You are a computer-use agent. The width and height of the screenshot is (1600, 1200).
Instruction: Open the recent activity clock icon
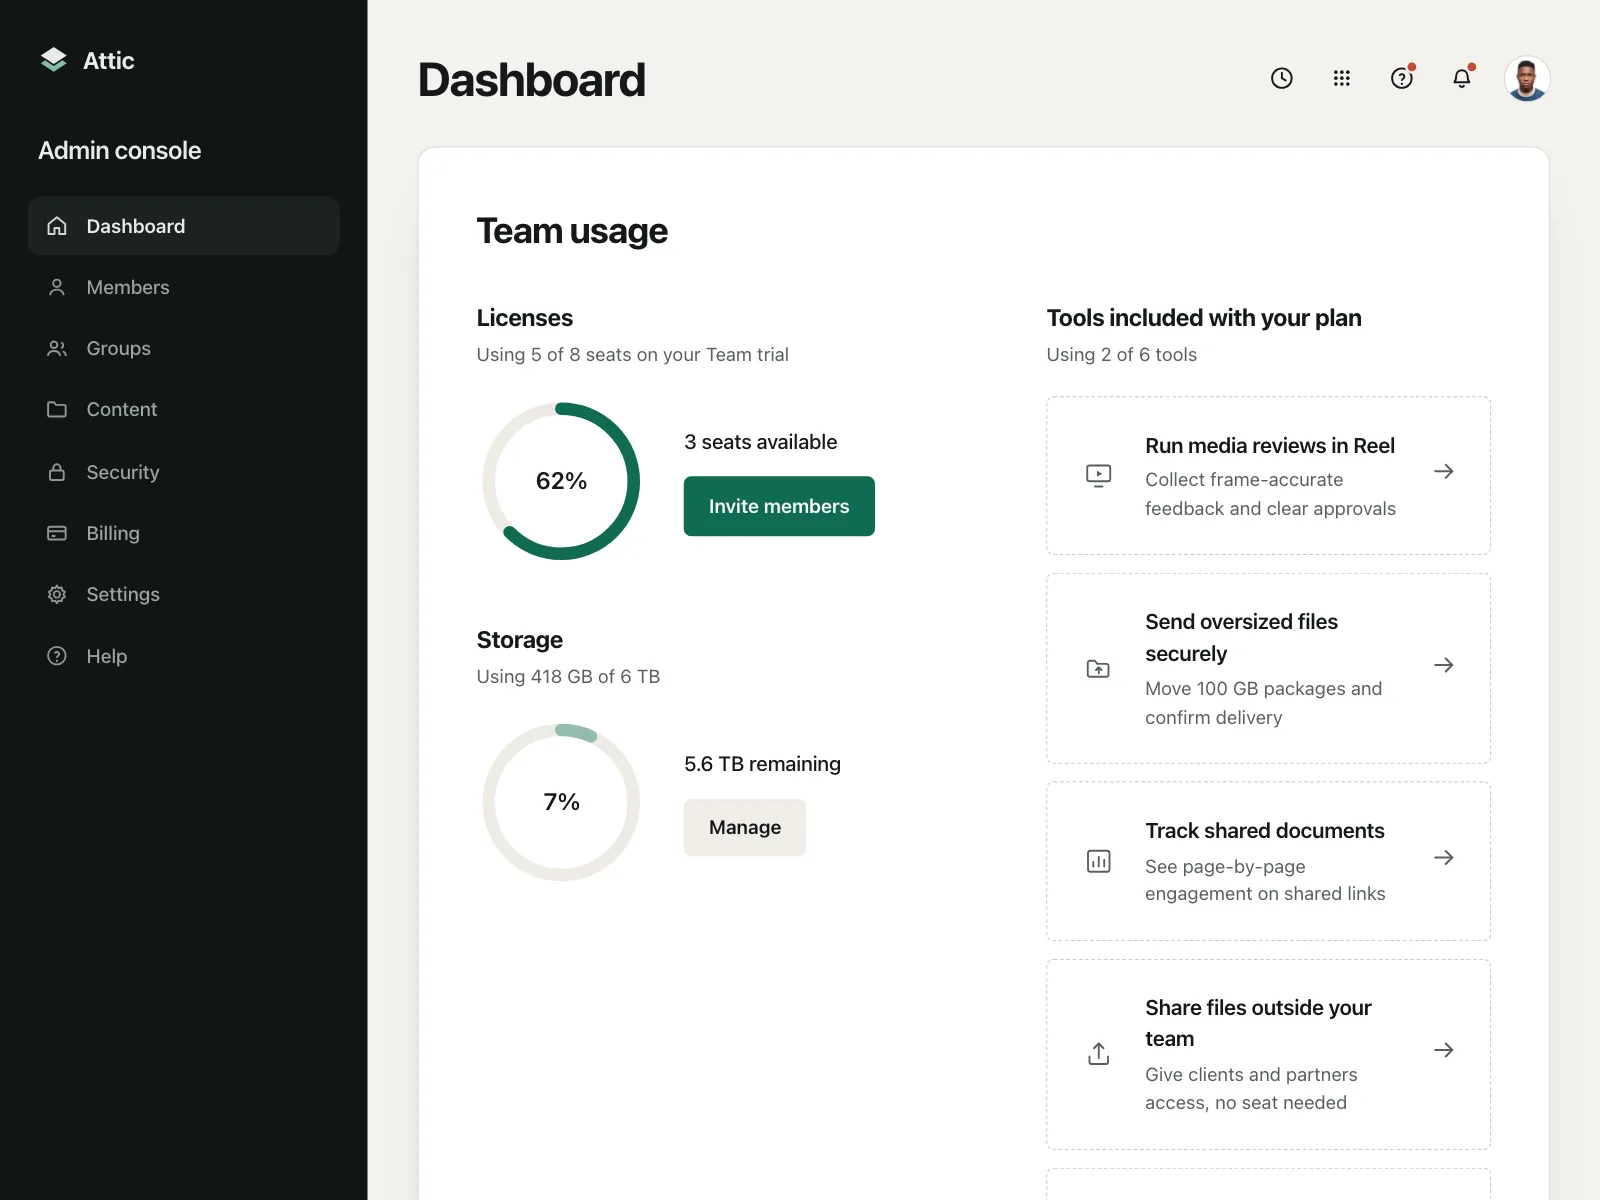coord(1282,78)
